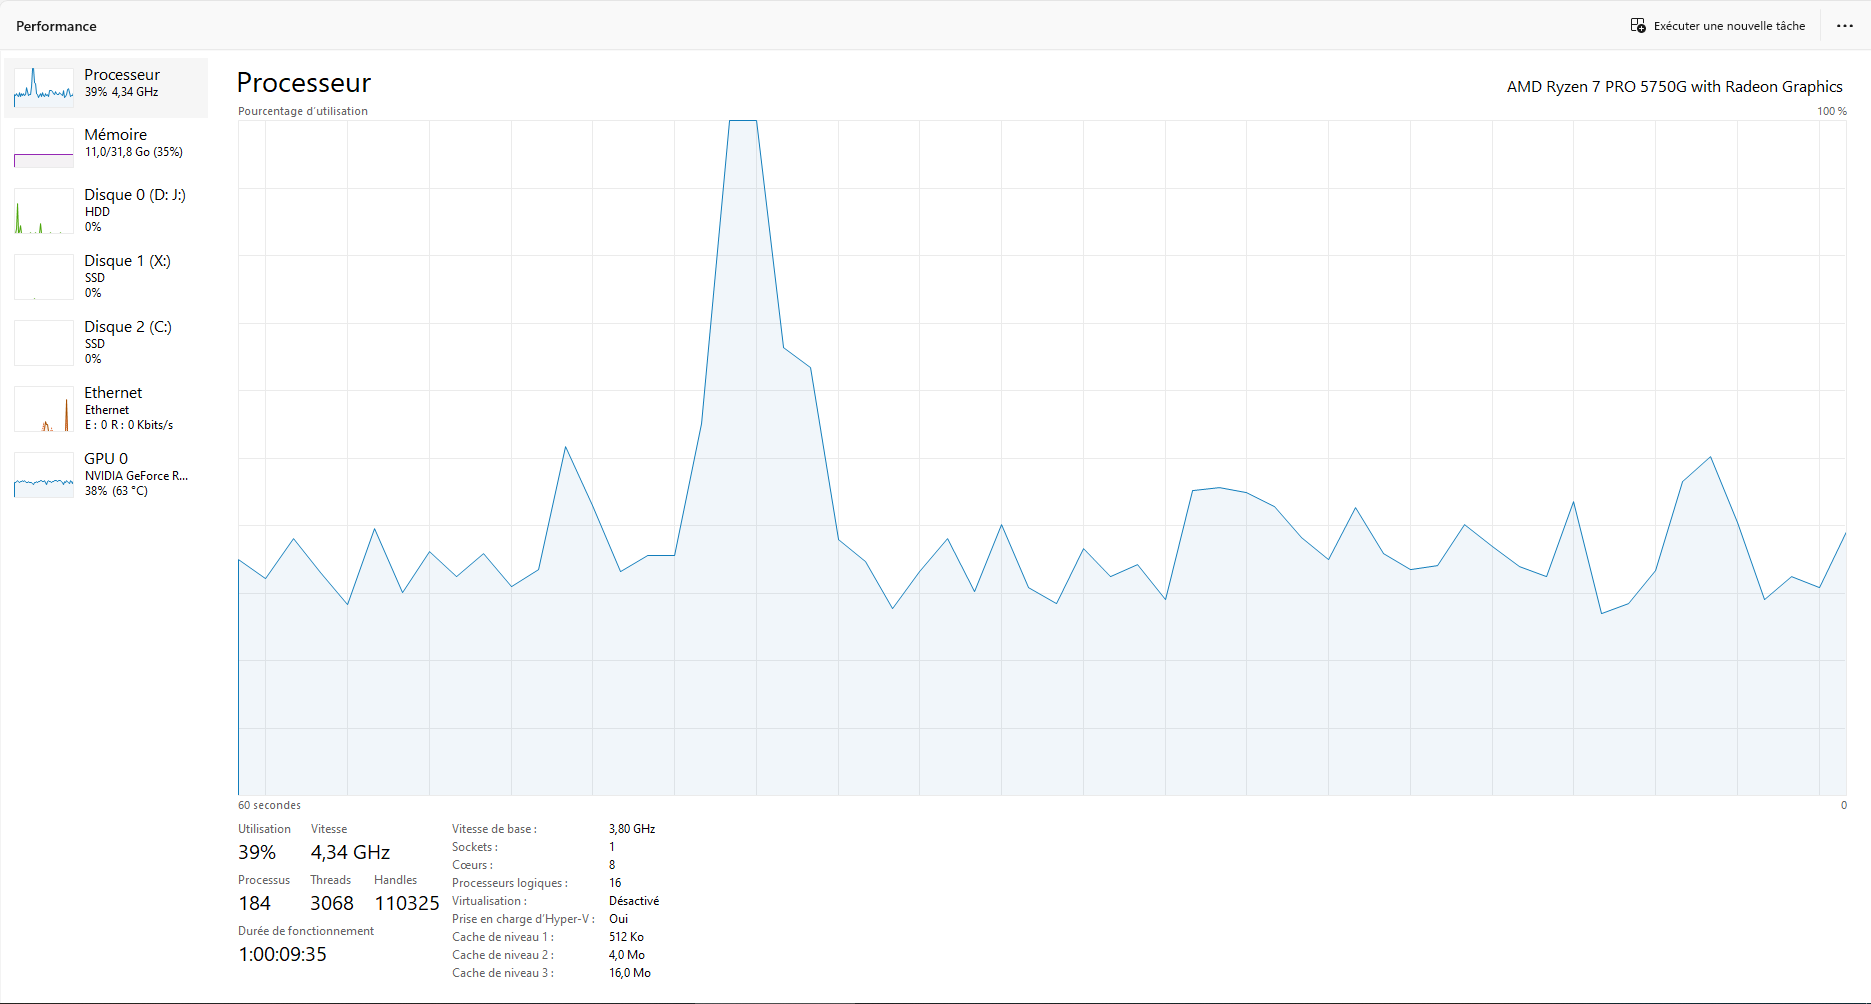
Task: Select the Mémoire sidebar label
Action: [x=115, y=135]
